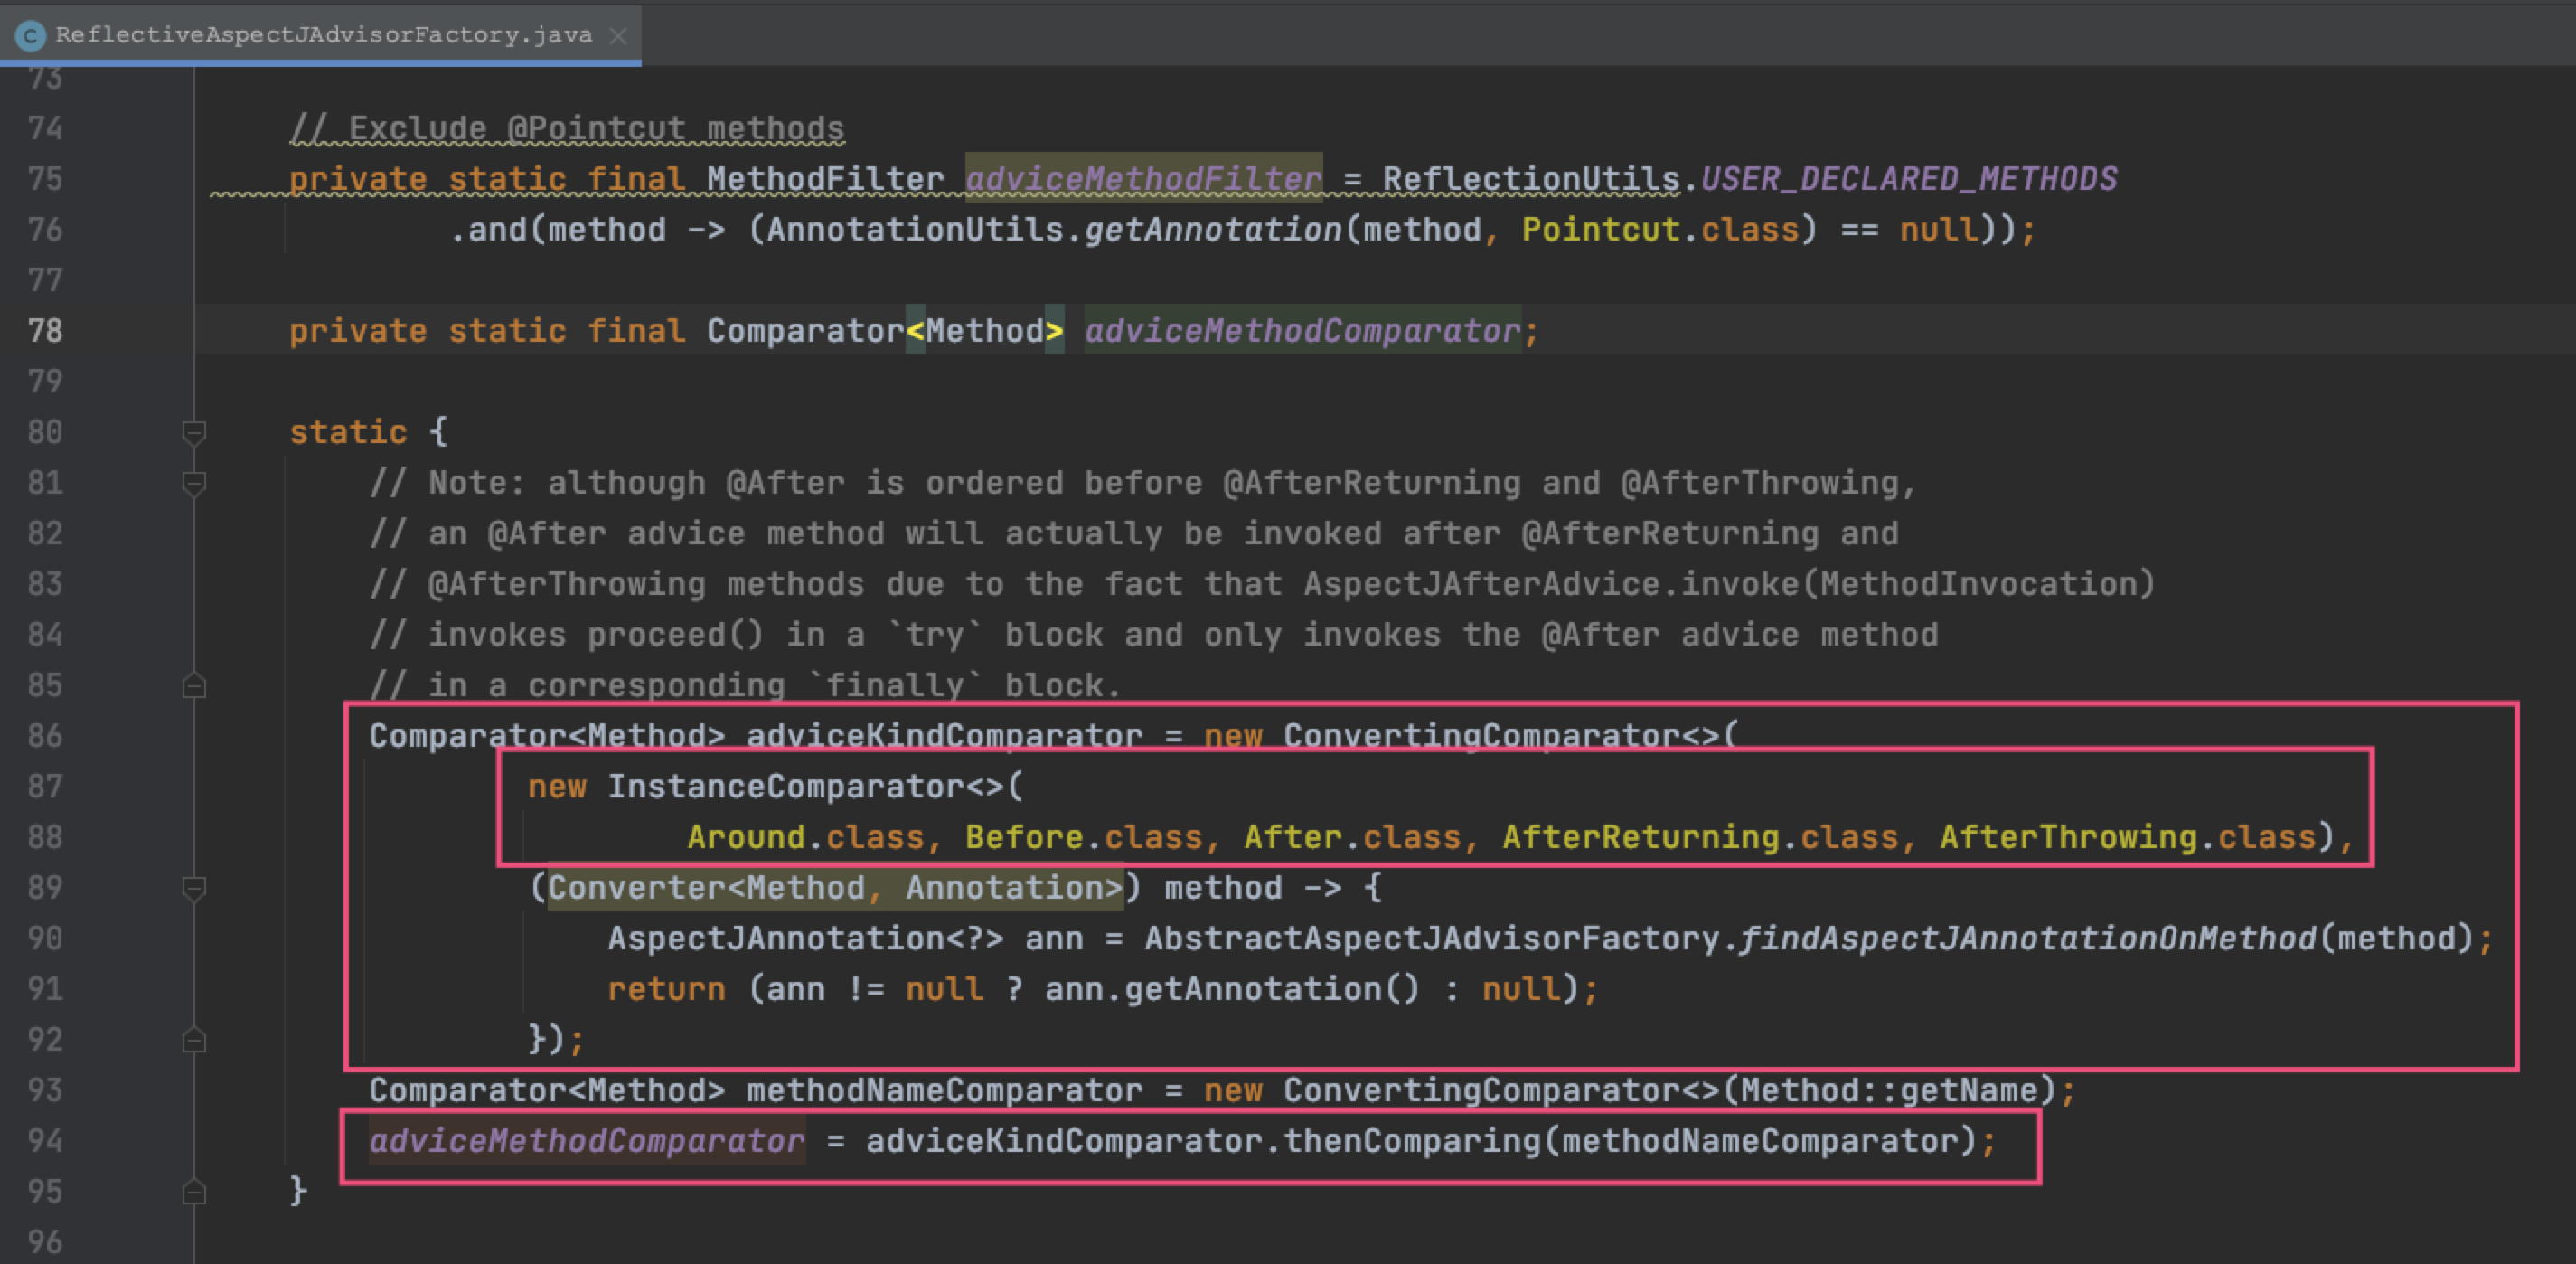The image size is (2576, 1264).
Task: Expand the code block at line 80
Action: click(185, 432)
